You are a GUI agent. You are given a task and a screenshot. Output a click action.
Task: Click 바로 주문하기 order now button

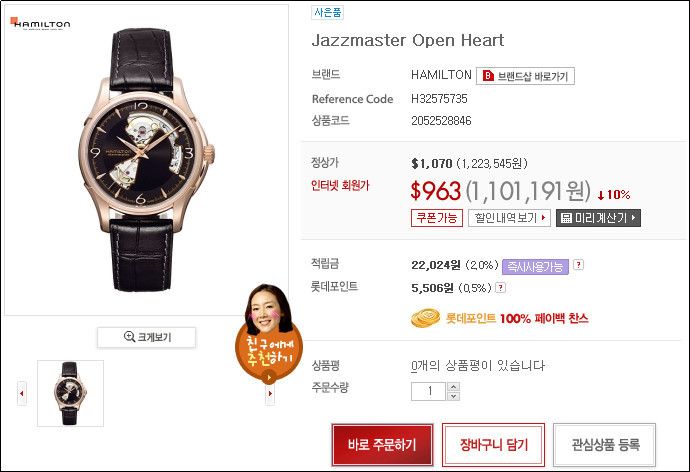pos(382,444)
